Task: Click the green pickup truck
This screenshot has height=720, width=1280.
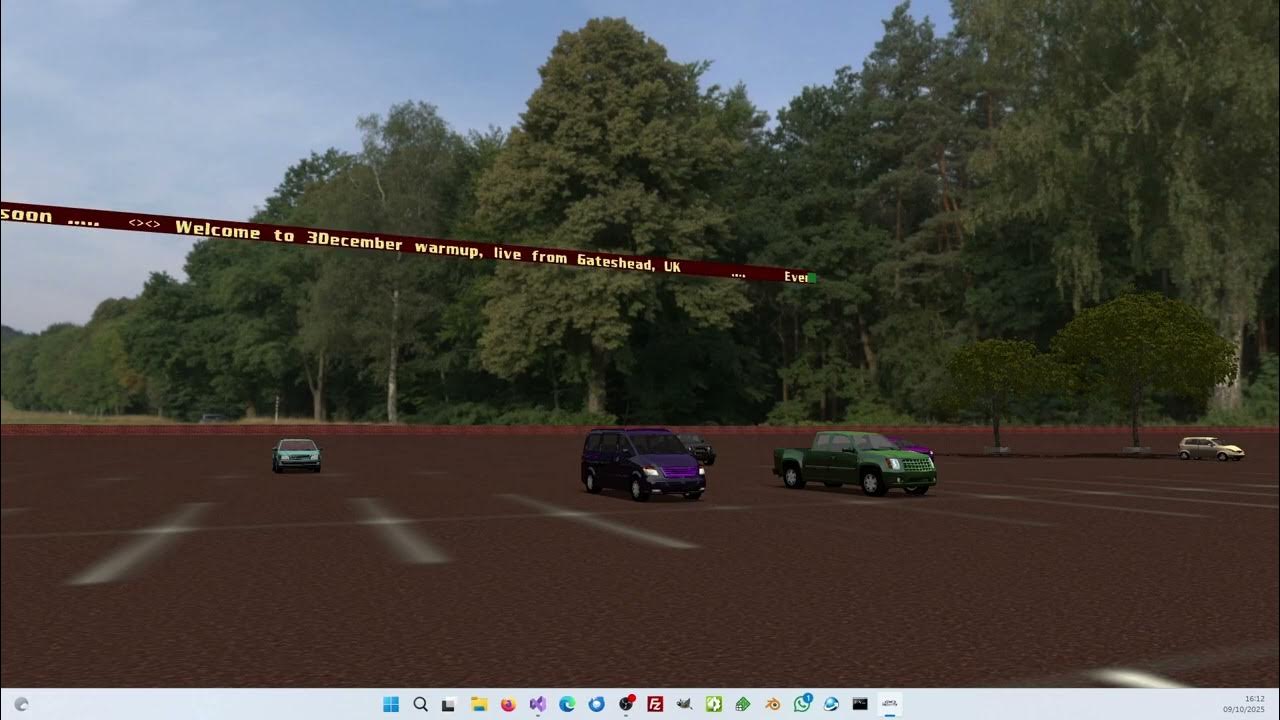Action: 855,463
